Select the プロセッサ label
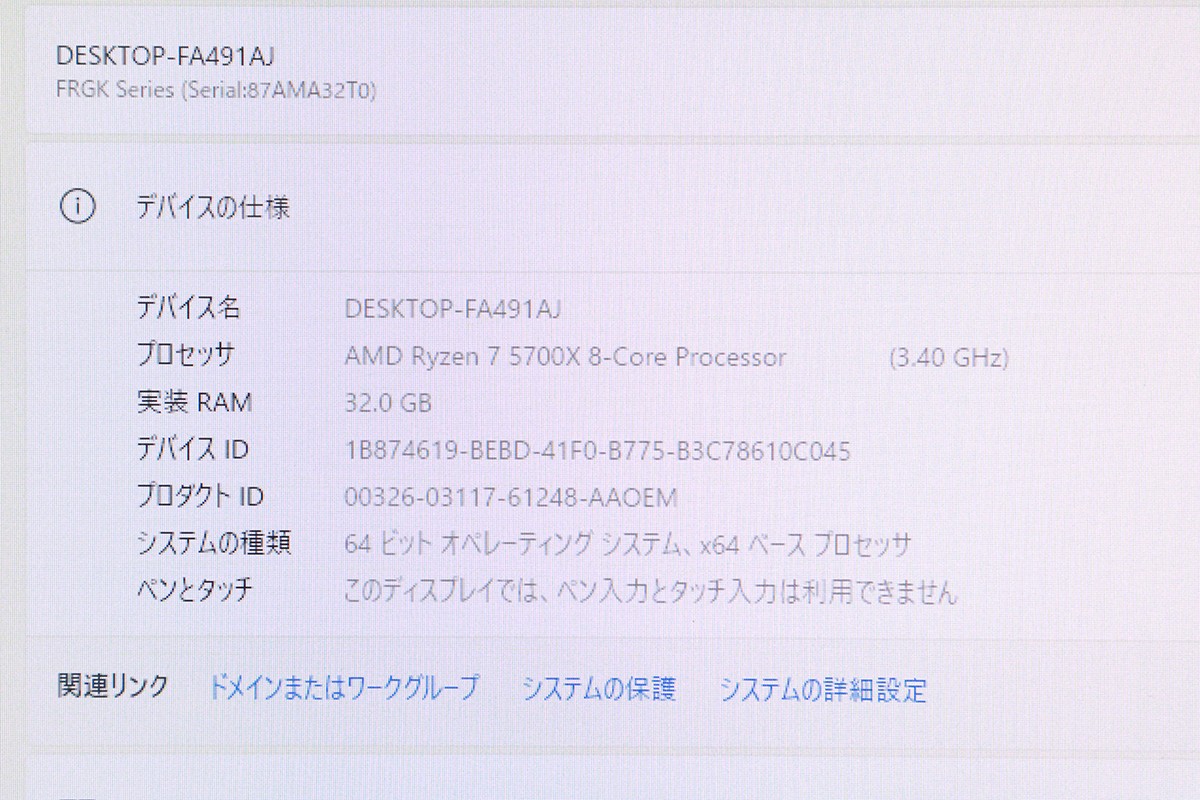 coord(186,354)
